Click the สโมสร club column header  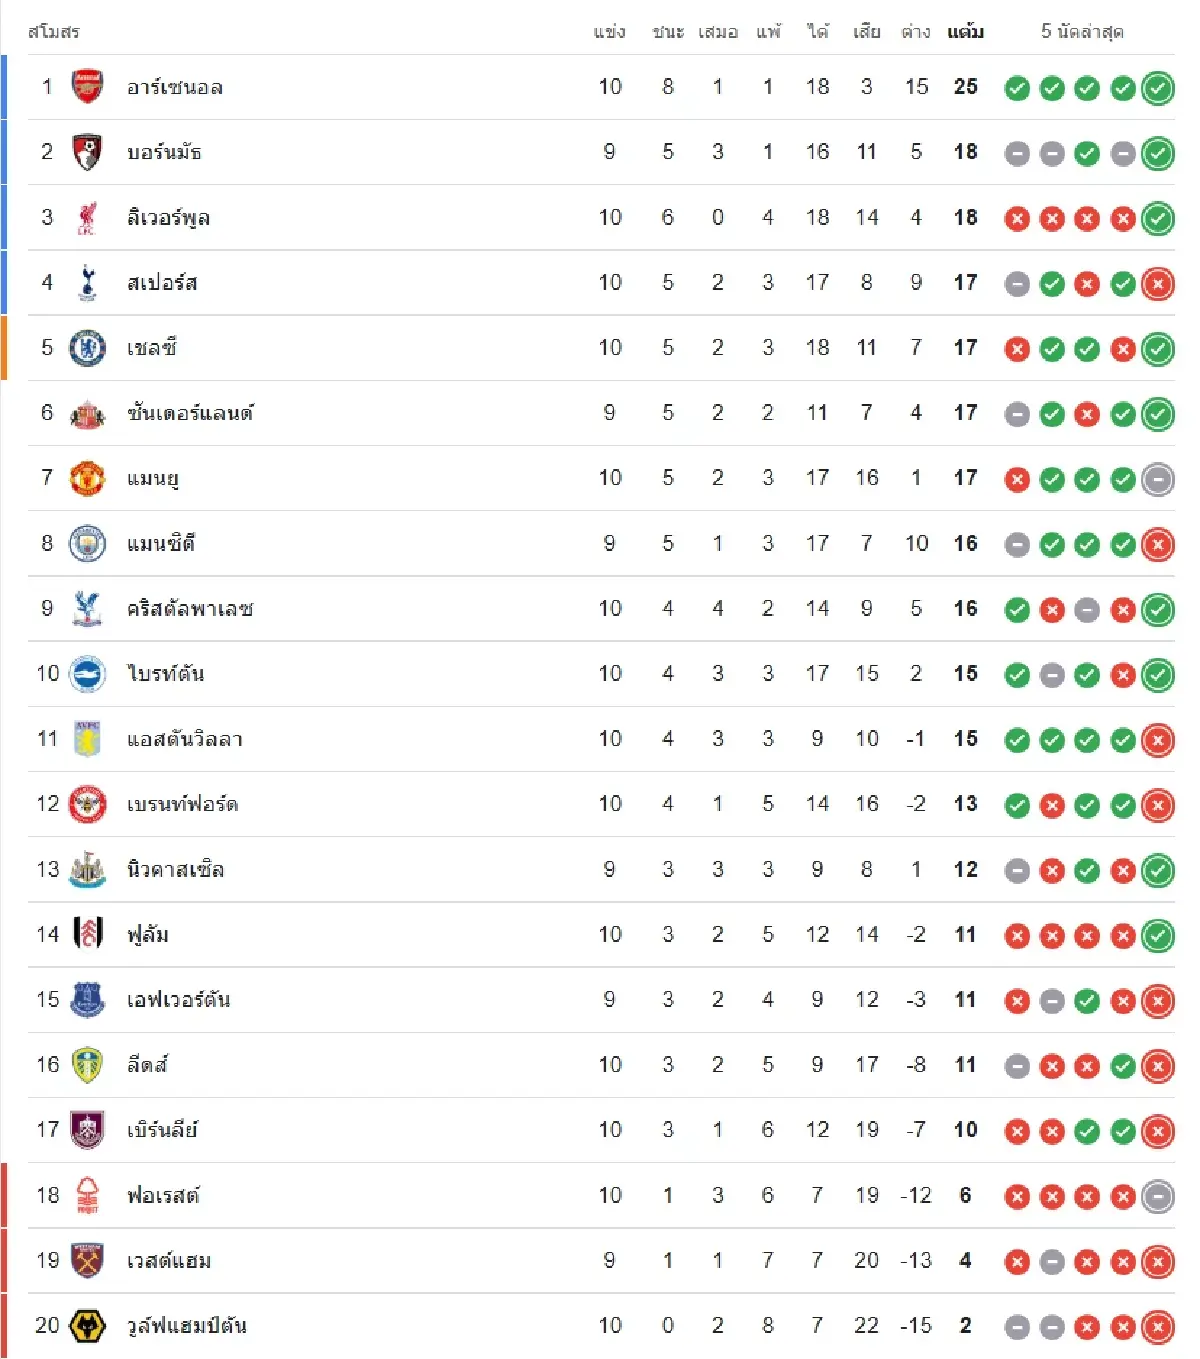pyautogui.click(x=54, y=32)
